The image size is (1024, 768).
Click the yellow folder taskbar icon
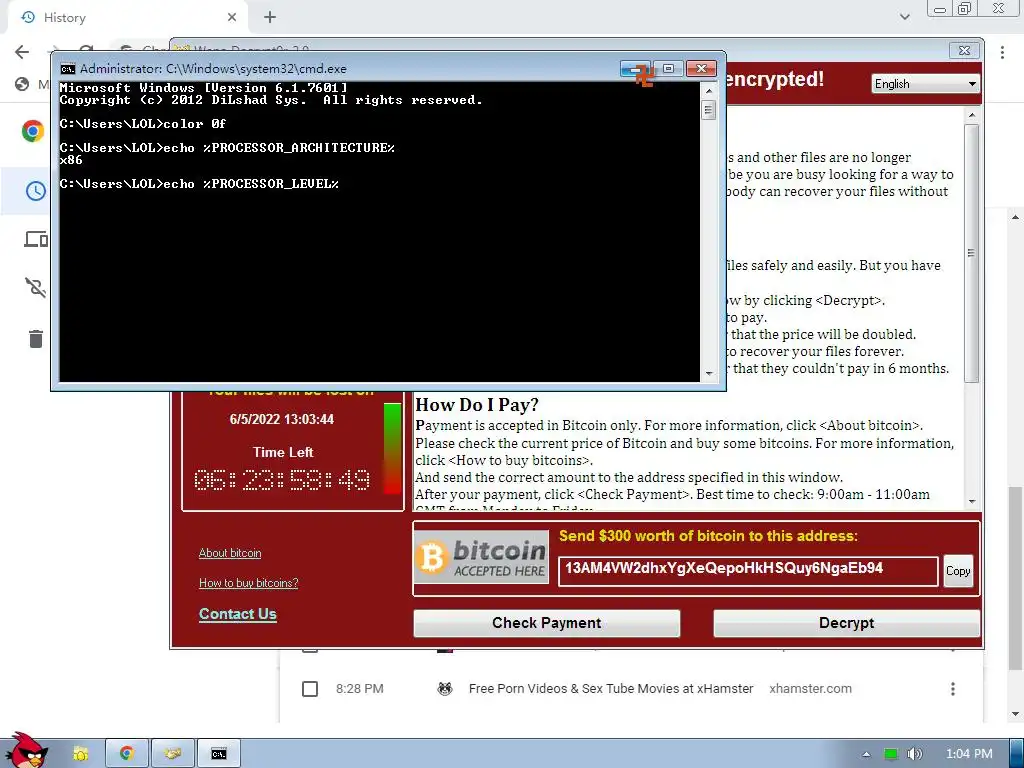click(x=80, y=754)
